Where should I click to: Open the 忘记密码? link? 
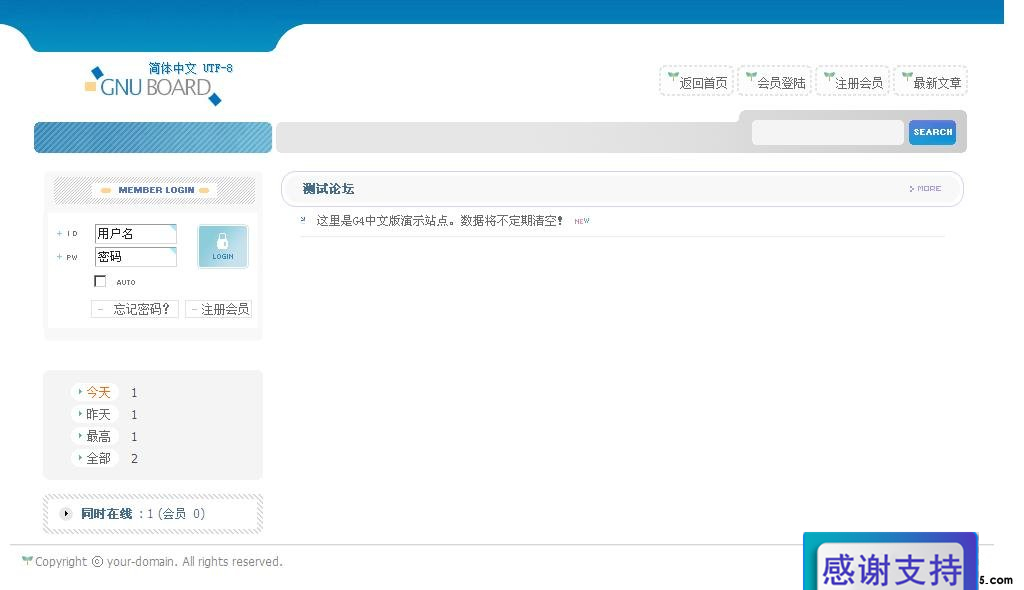[x=135, y=309]
